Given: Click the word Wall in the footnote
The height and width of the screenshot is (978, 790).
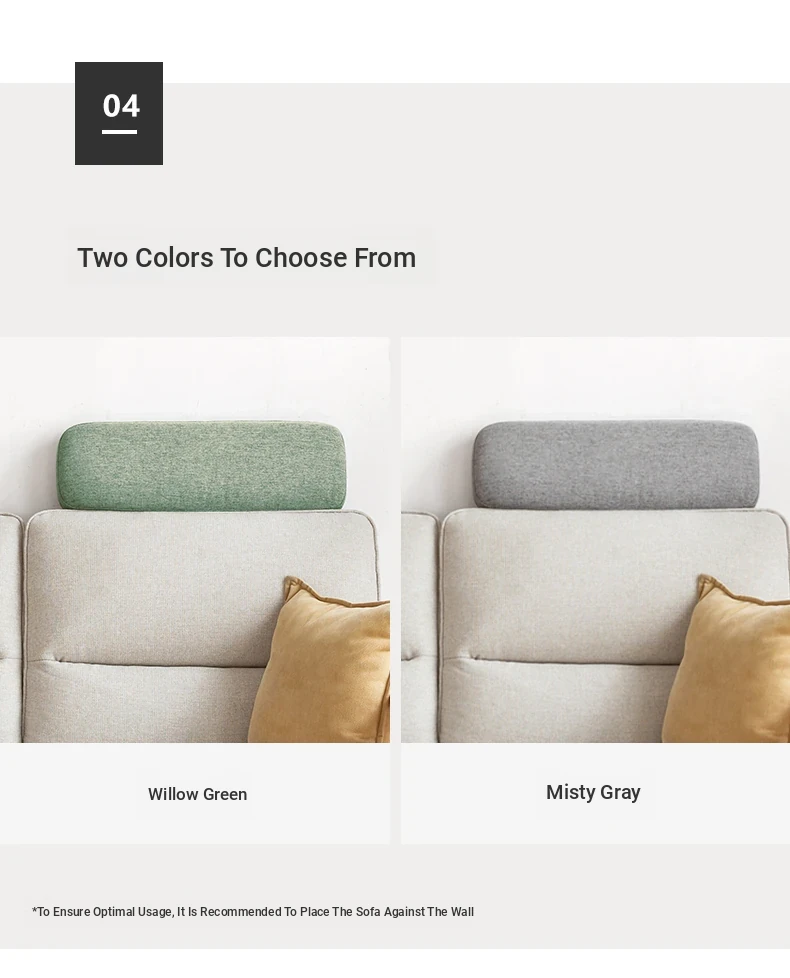Looking at the screenshot, I should [x=462, y=911].
